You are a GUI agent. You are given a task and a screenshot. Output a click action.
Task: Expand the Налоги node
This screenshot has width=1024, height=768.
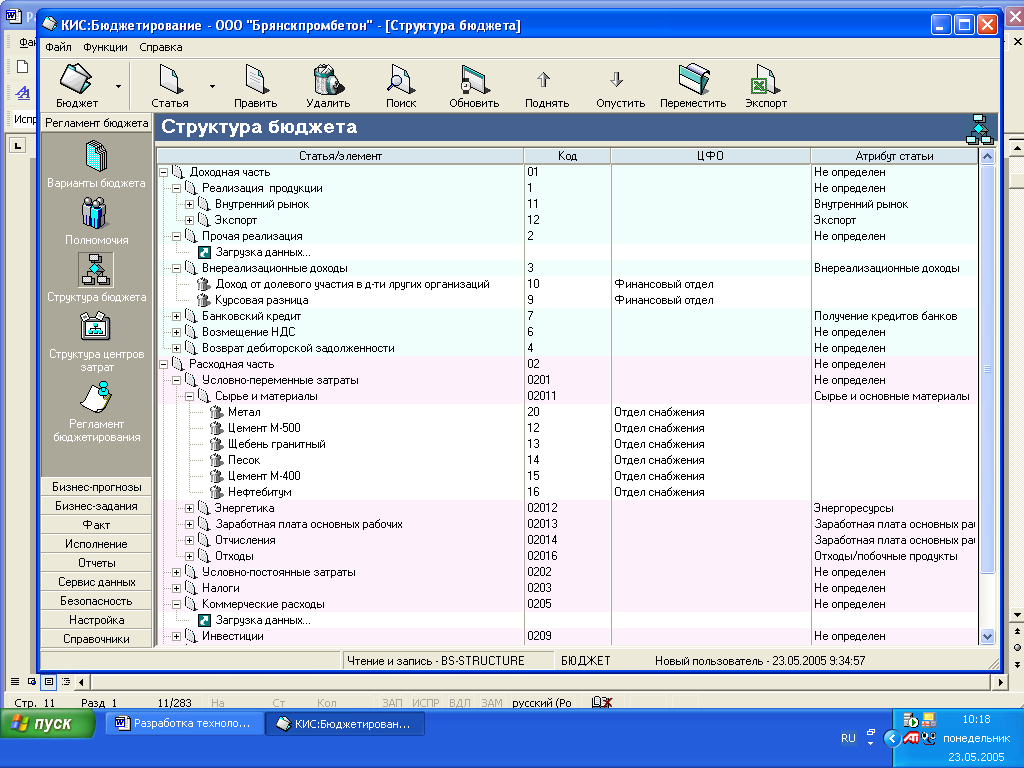coord(176,588)
